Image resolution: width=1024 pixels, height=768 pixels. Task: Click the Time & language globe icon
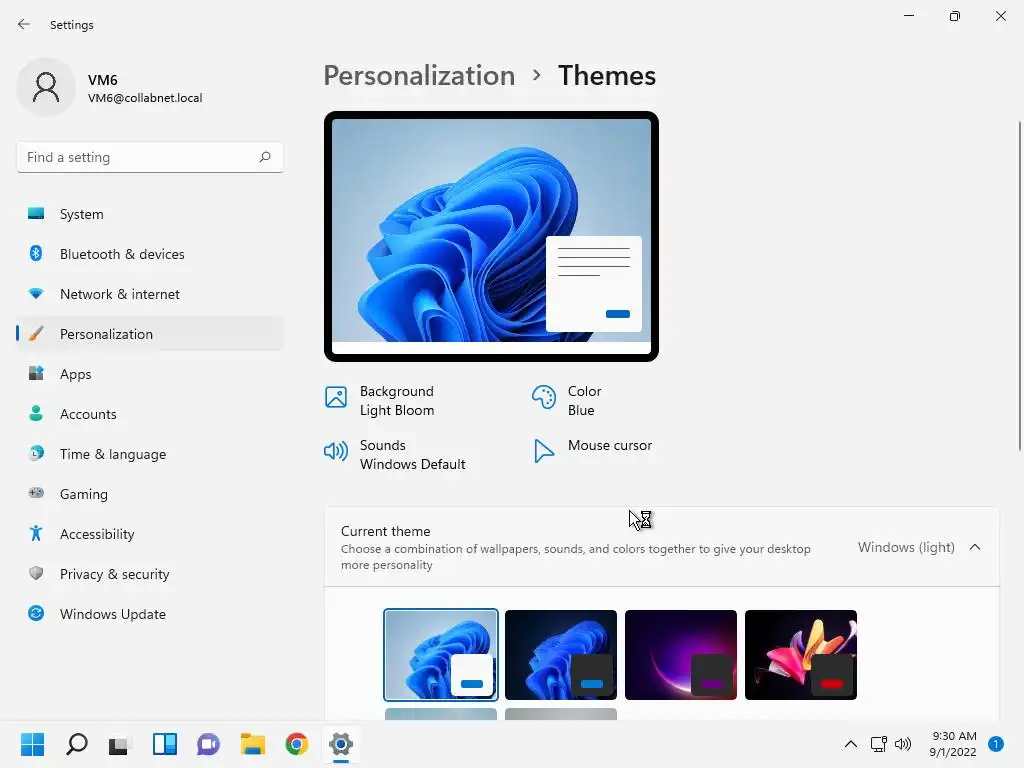(36, 453)
